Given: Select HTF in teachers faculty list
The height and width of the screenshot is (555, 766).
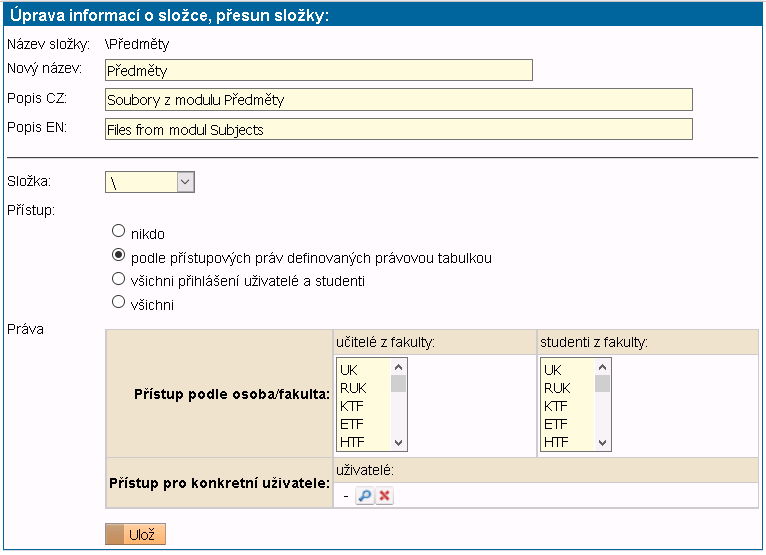Looking at the screenshot, I should click(x=362, y=442).
